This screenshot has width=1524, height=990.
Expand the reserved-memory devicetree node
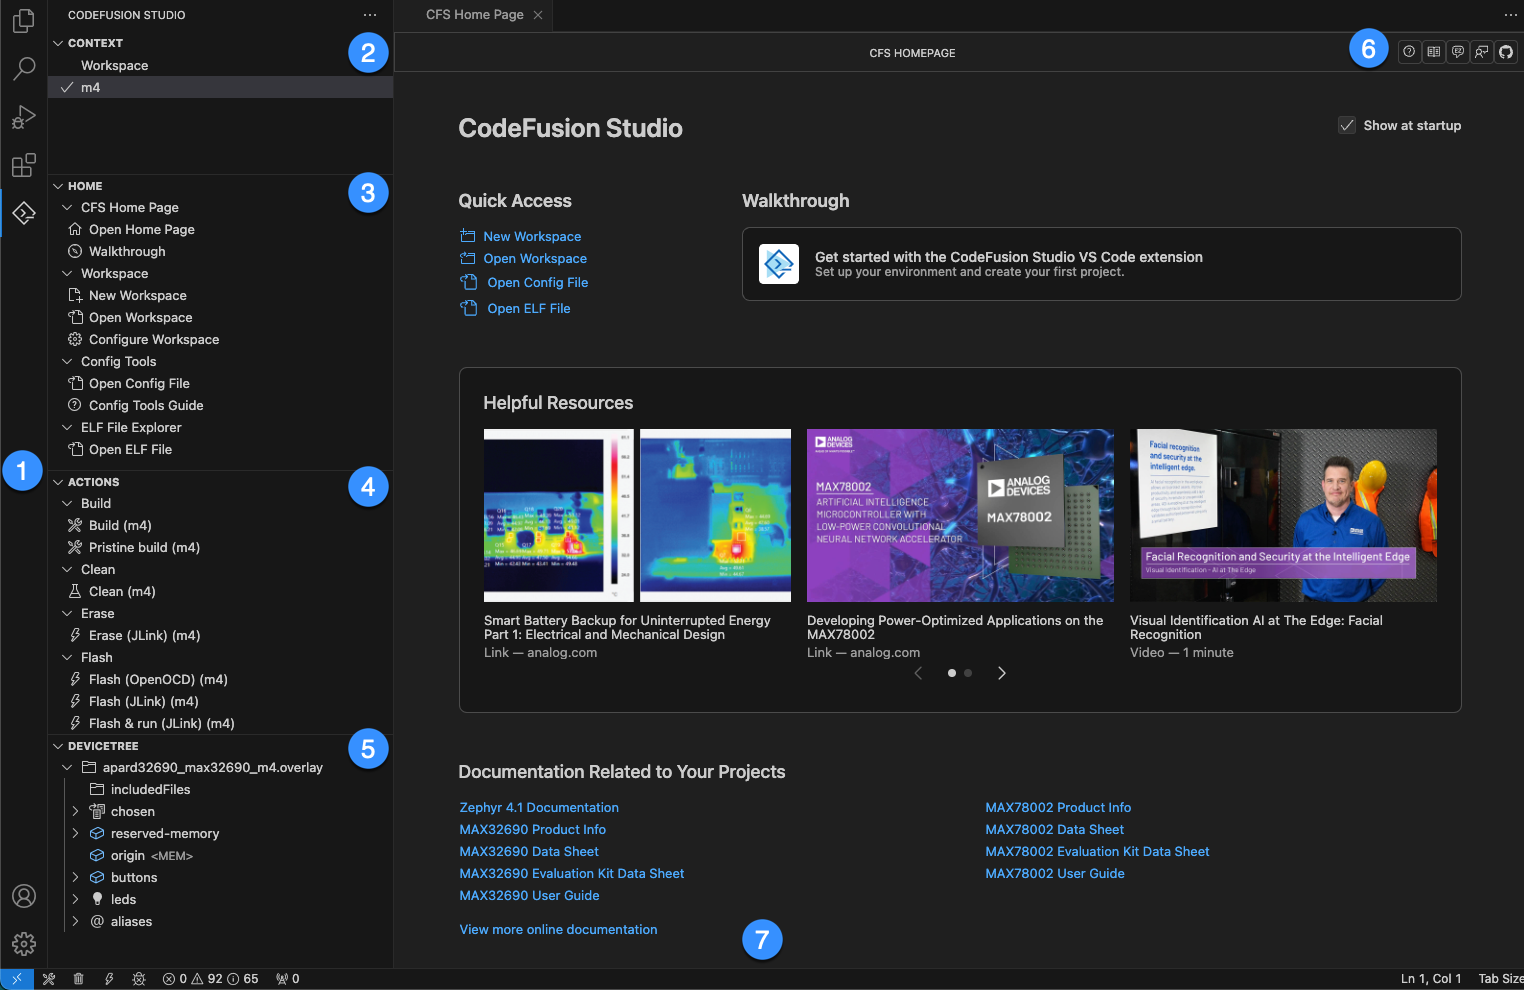click(x=75, y=833)
